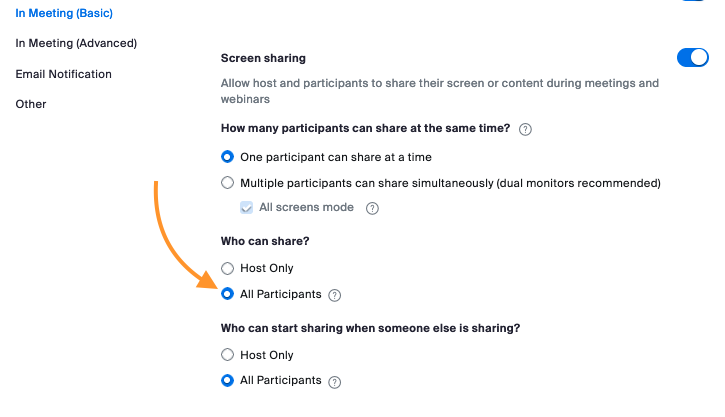Click the Screen sharing heading
This screenshot has height=417, width=725.
263,59
